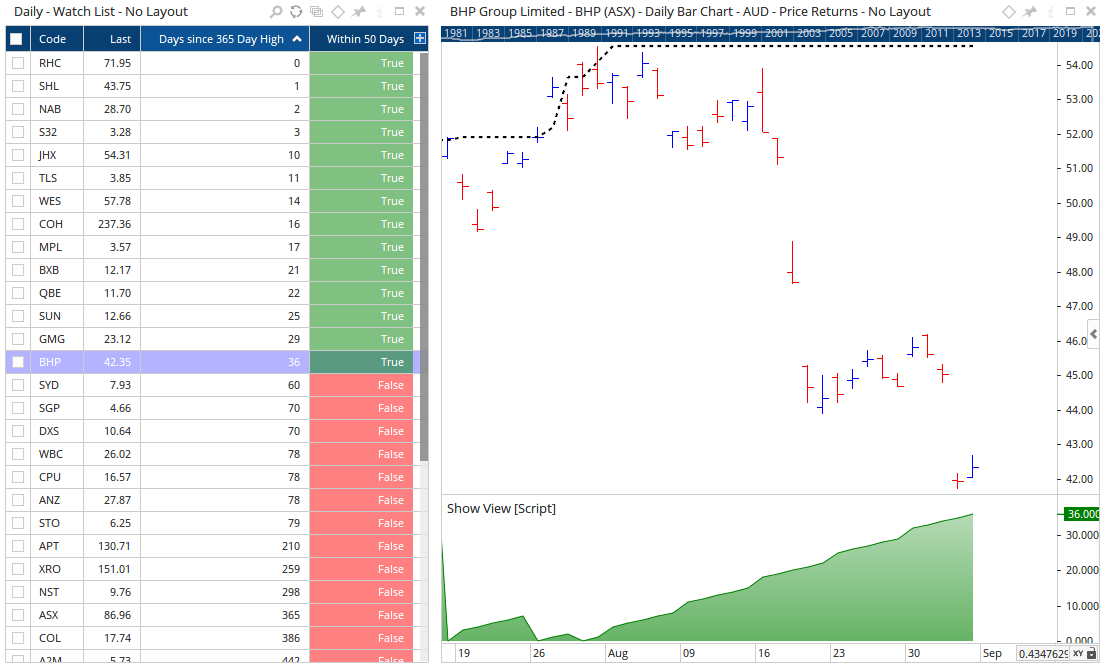The width and height of the screenshot is (1103, 665).
Task: Click the 0.4347629 value field
Action: (x=1043, y=654)
